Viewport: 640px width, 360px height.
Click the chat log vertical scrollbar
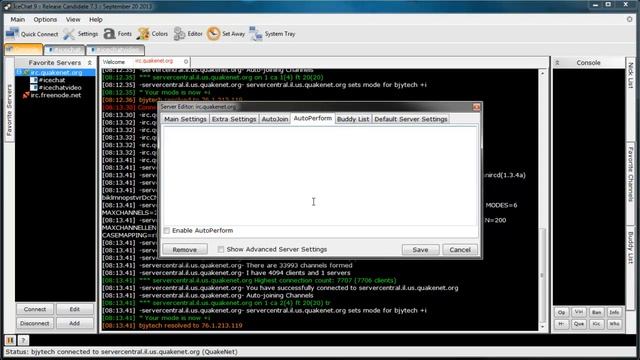coord(542,276)
